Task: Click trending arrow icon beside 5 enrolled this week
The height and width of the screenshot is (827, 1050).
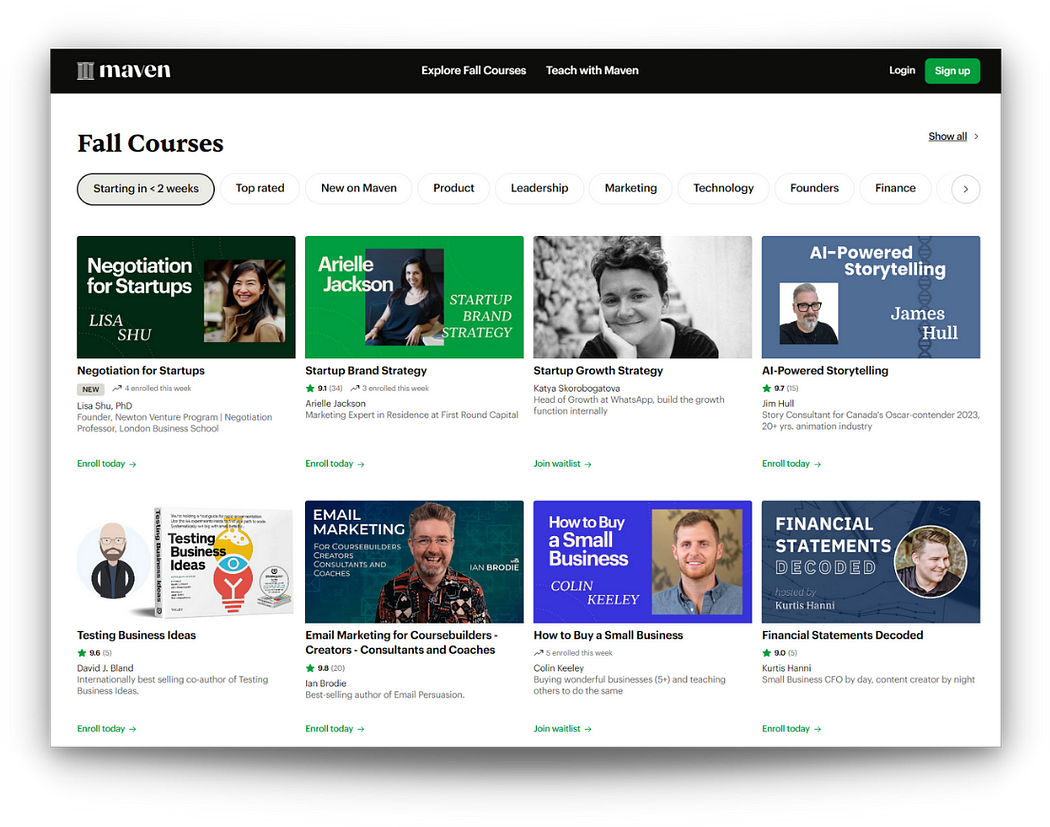Action: 538,653
